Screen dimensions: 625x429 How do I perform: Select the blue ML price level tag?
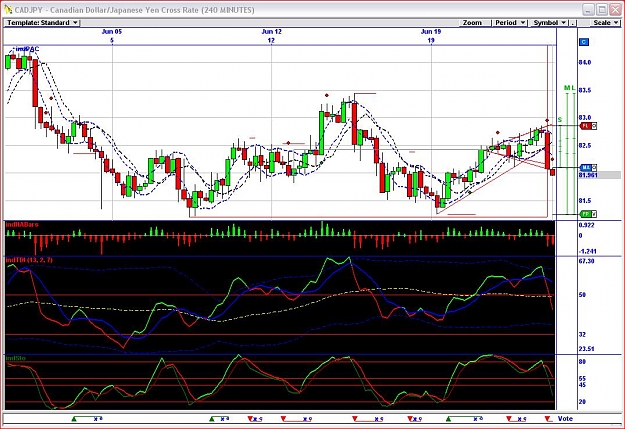click(585, 167)
